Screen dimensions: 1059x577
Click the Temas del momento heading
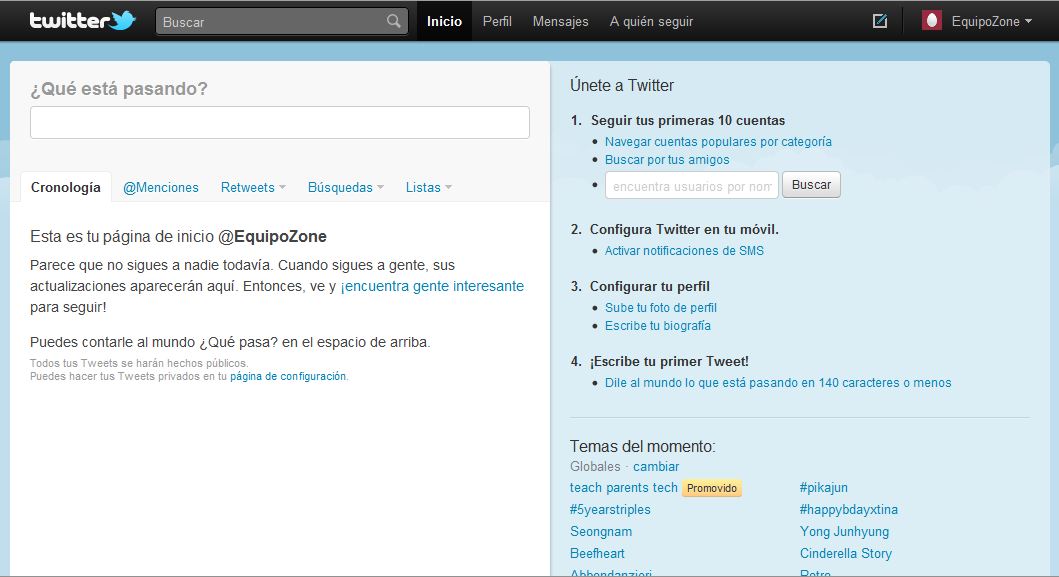click(642, 447)
